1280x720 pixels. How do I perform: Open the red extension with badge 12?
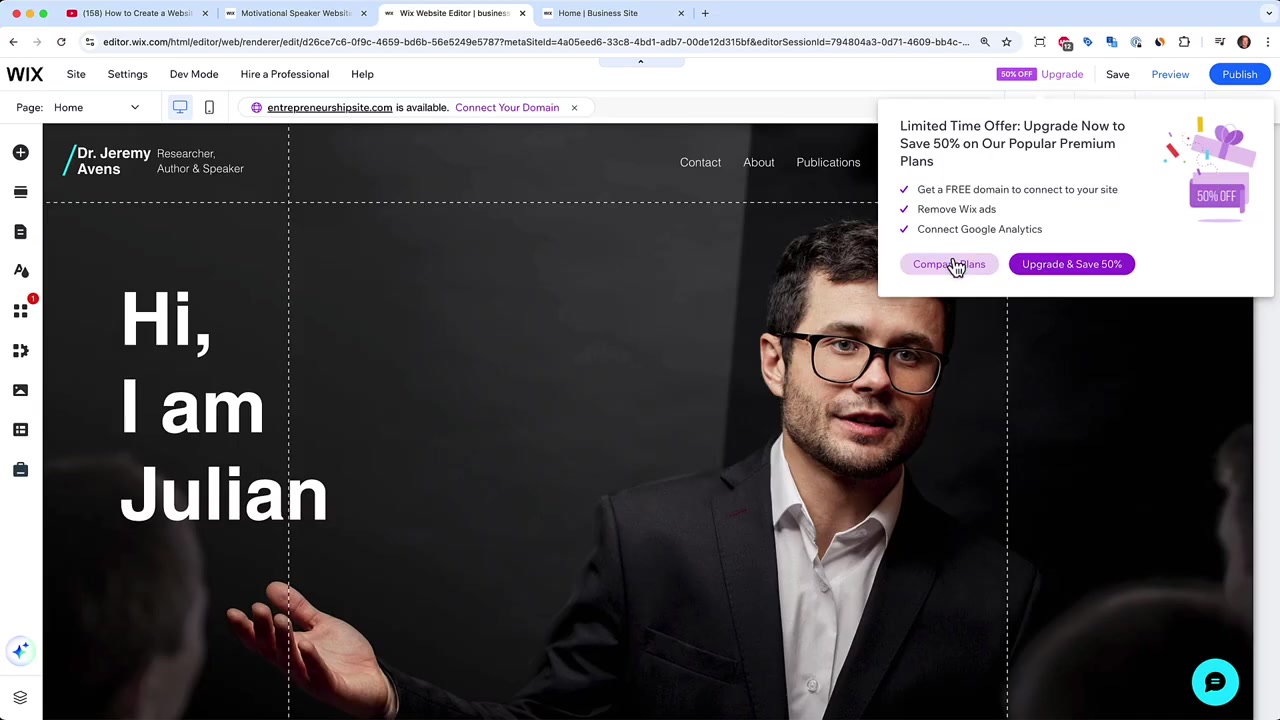point(1064,43)
